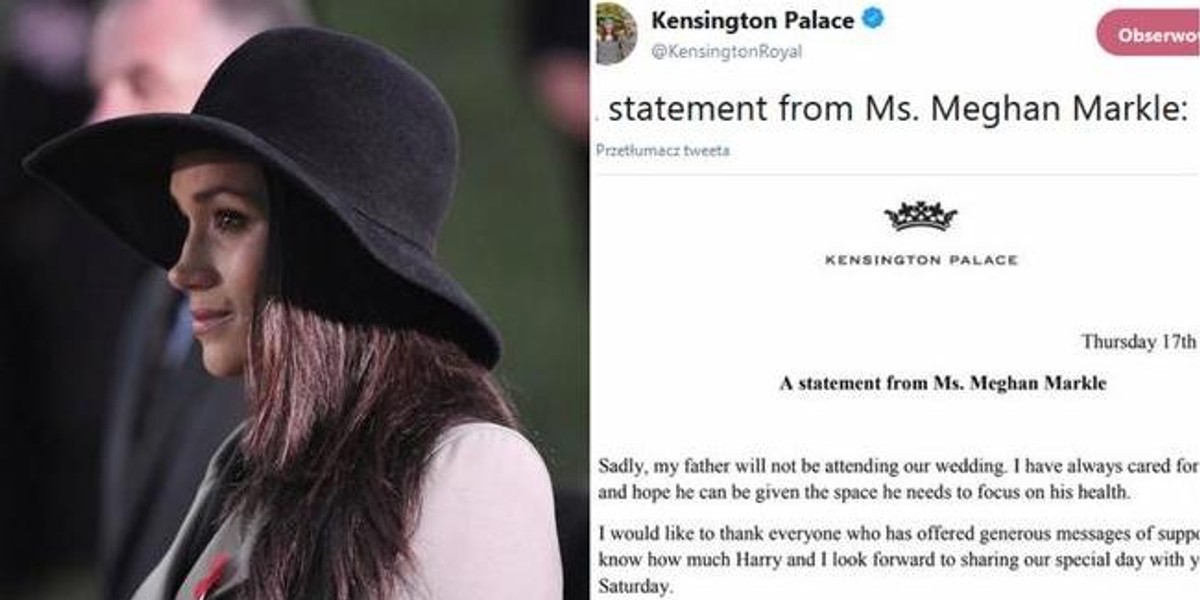Click the blue verified badge
This screenshot has width=1200, height=600.
(873, 19)
